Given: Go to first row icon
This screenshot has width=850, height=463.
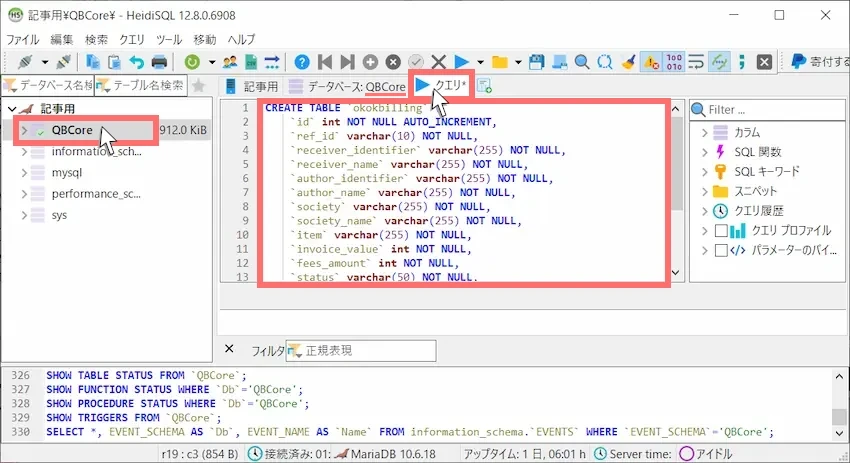Looking at the screenshot, I should tap(325, 62).
